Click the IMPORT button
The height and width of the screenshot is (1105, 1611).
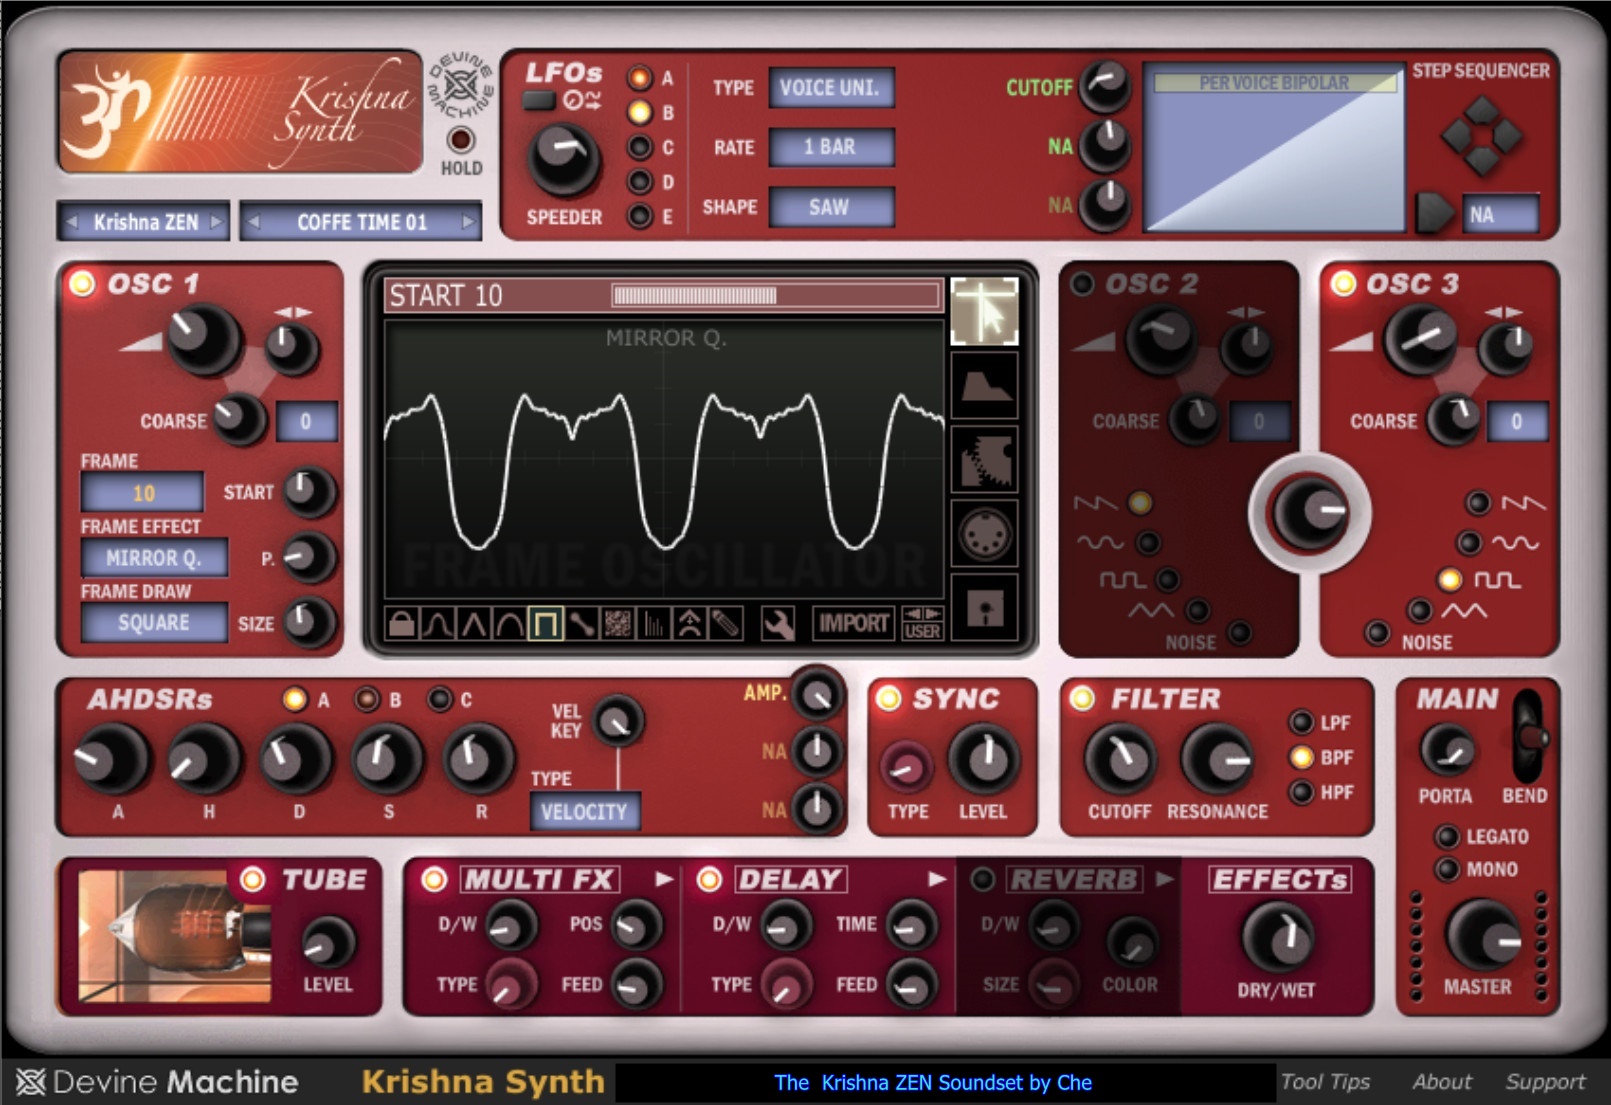(x=854, y=624)
